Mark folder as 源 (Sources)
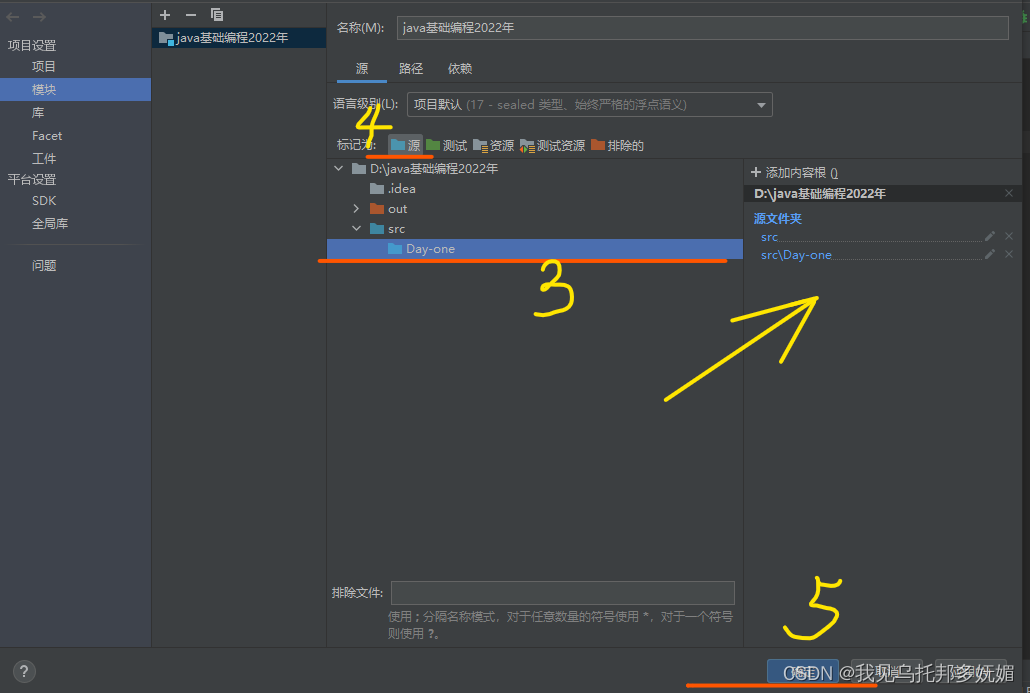1030x693 pixels. coord(405,145)
